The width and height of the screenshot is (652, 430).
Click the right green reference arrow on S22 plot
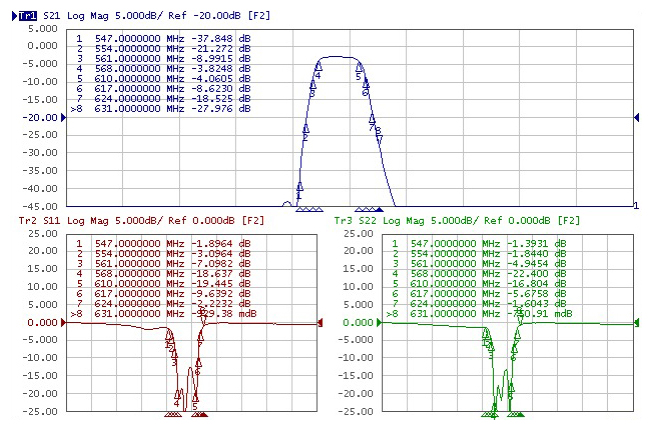[640, 323]
